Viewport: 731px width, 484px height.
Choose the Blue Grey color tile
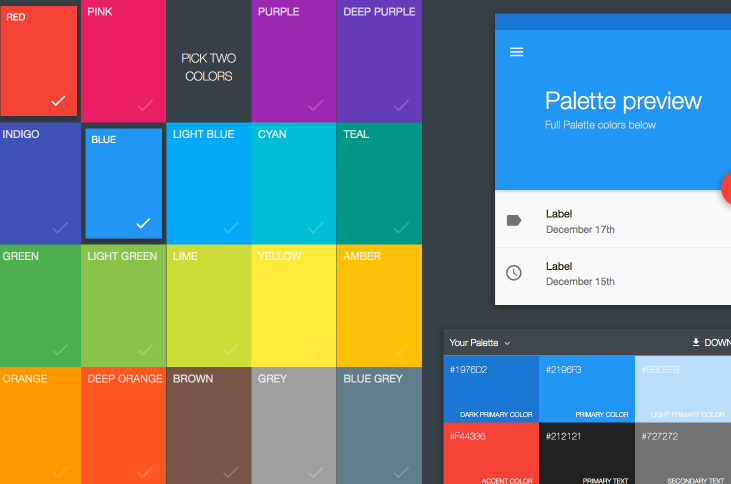[x=379, y=425]
